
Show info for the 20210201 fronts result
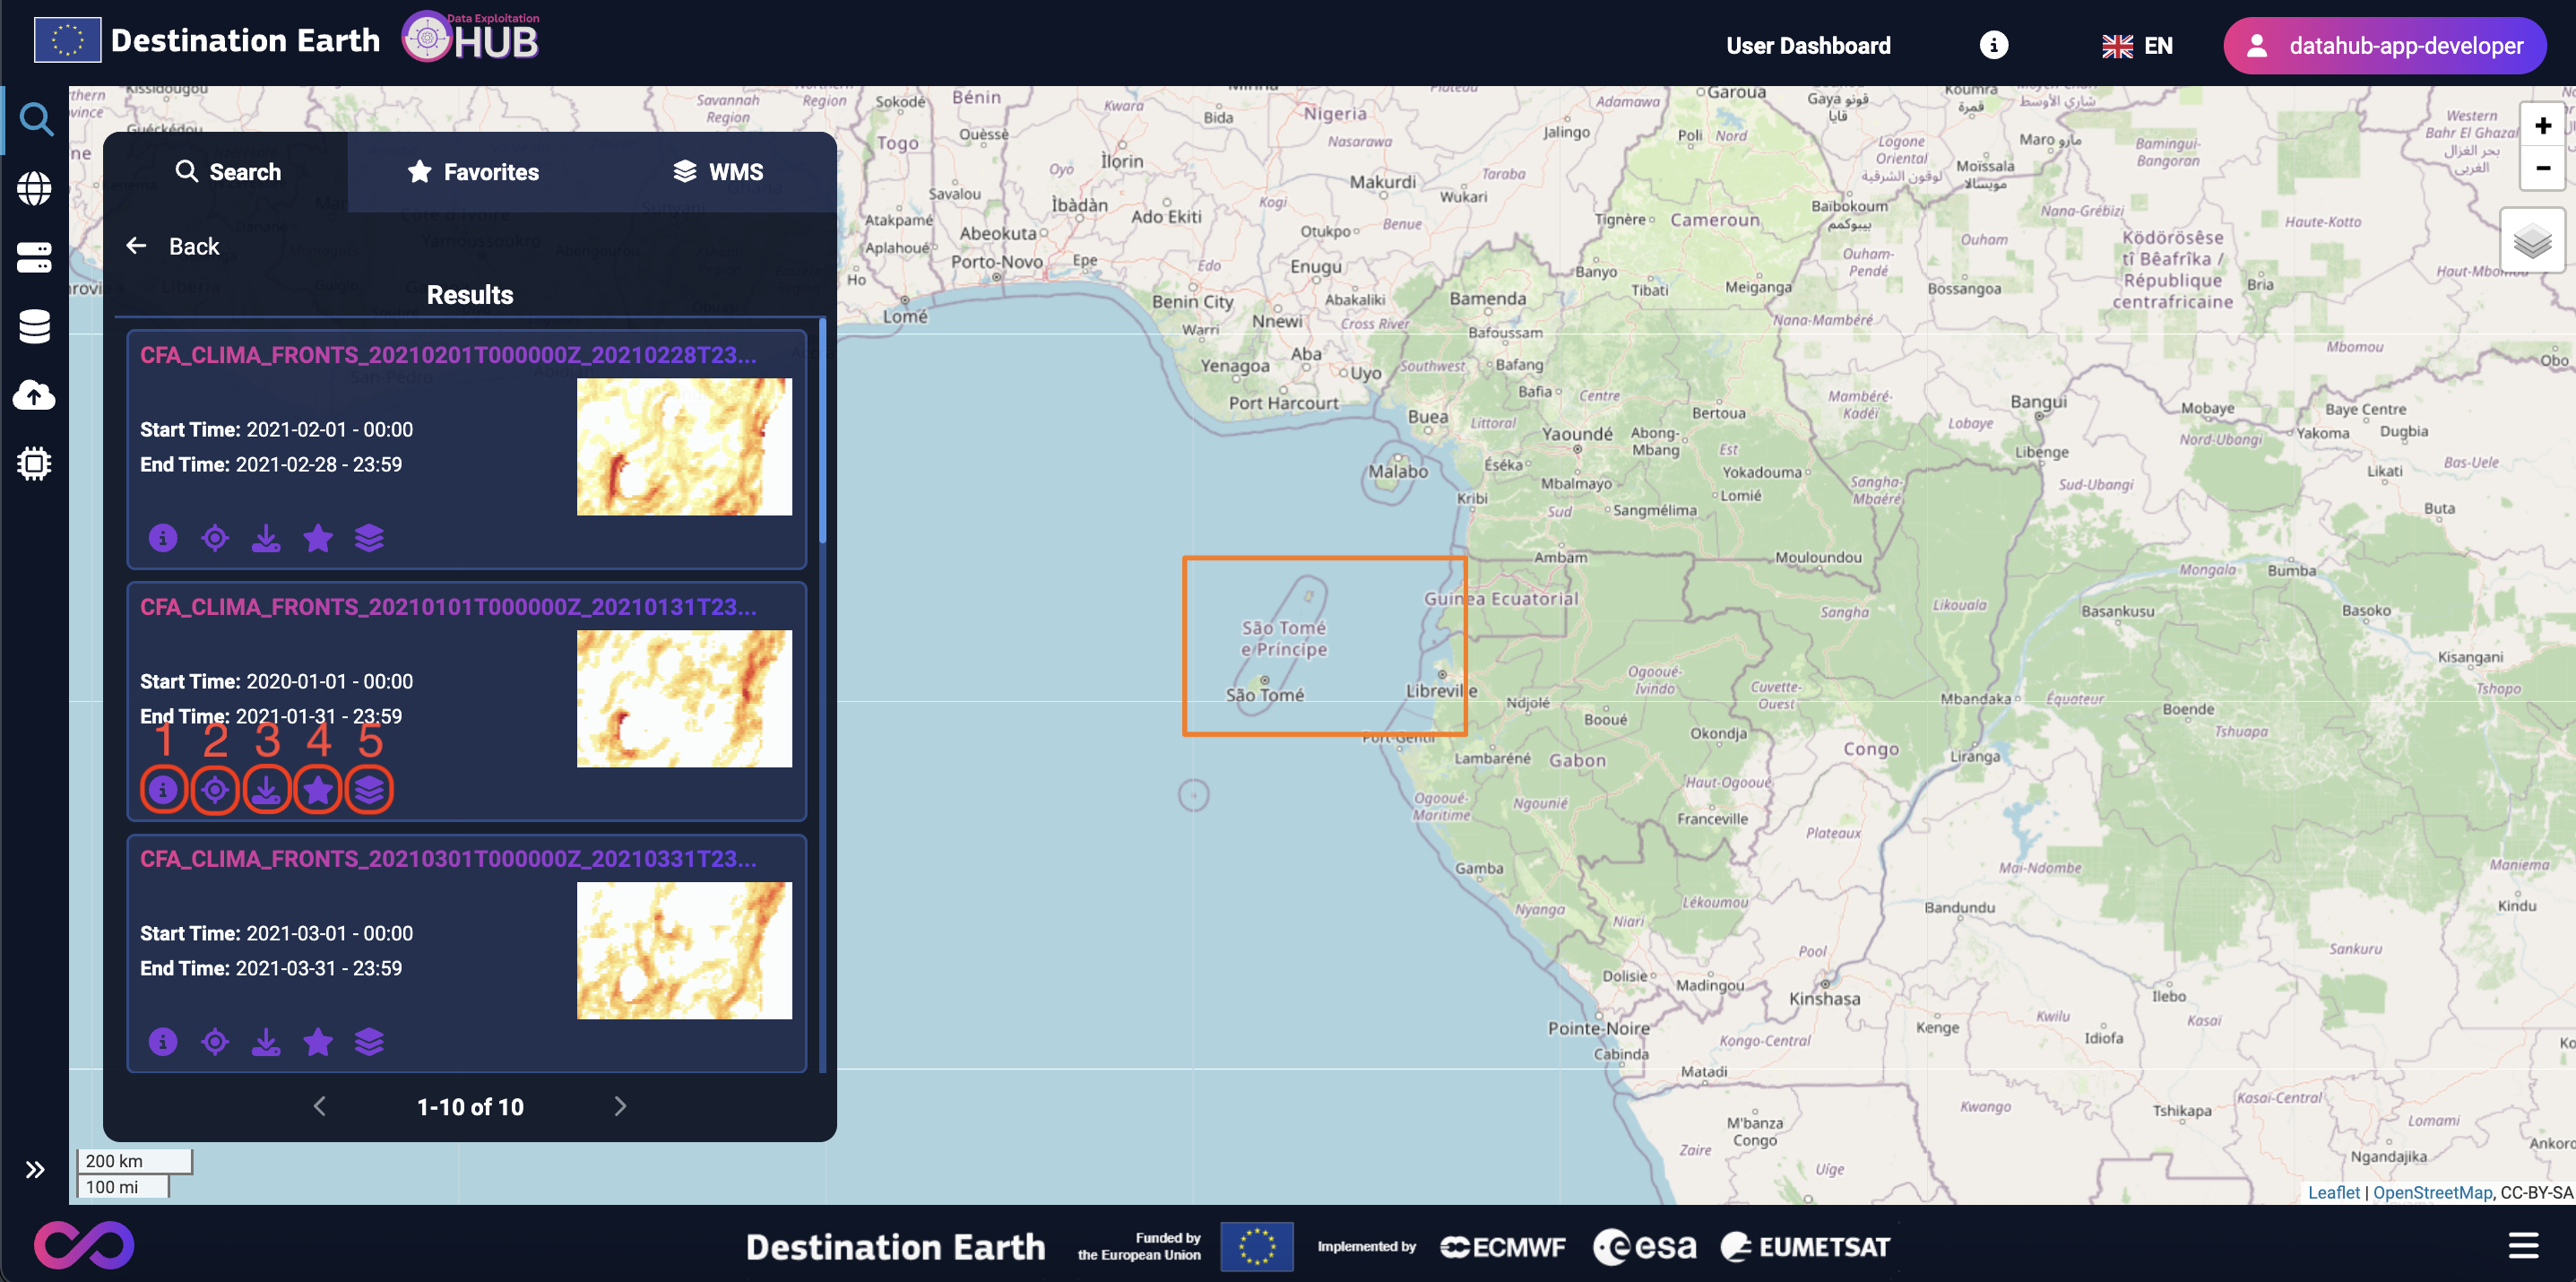(163, 538)
